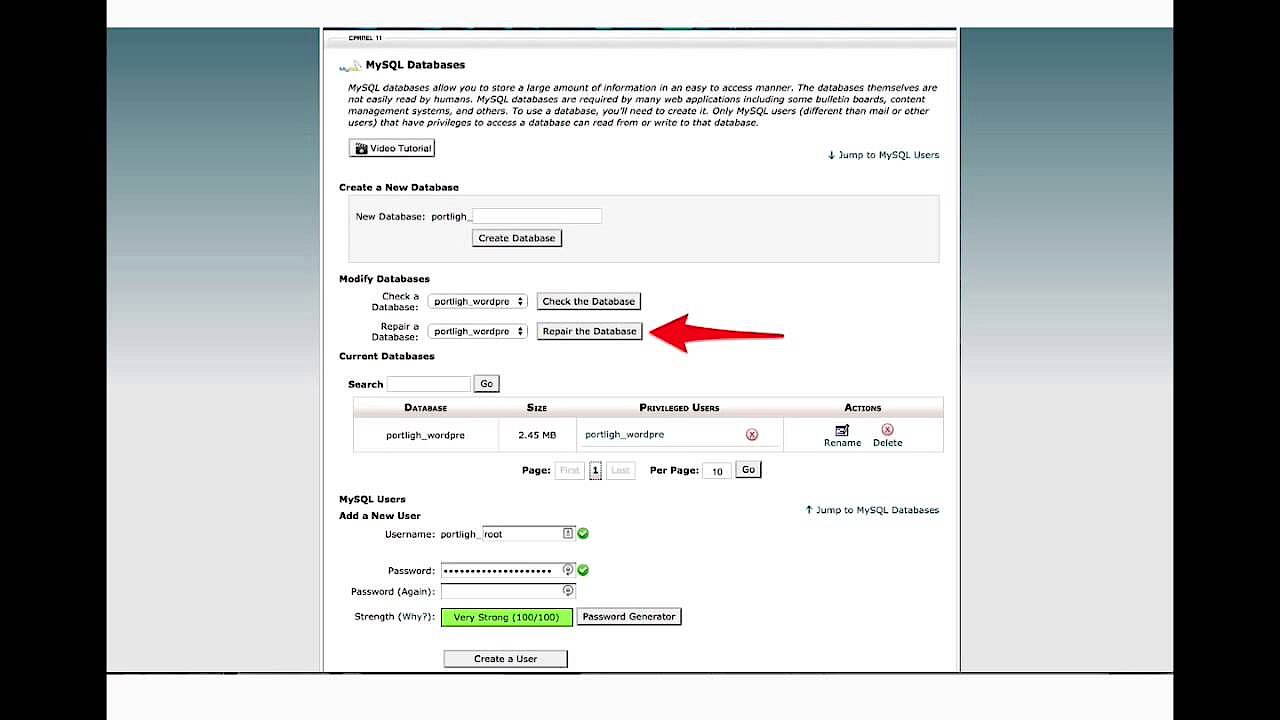
Task: Follow the Jump to MySQL Databases link
Action: [872, 510]
